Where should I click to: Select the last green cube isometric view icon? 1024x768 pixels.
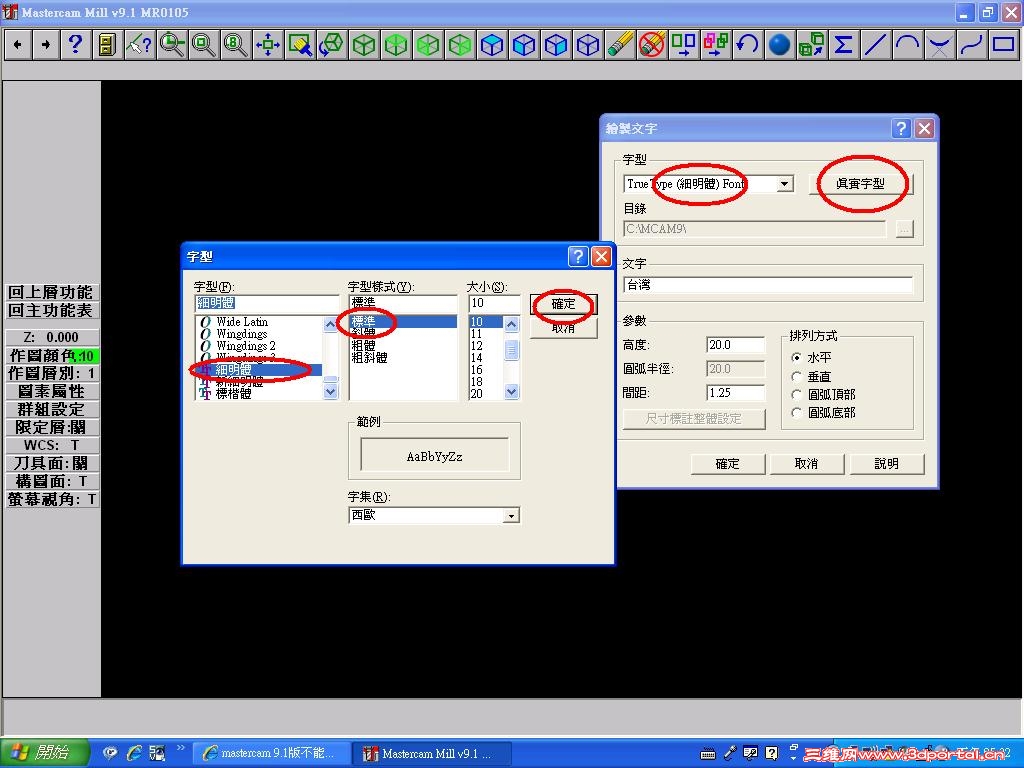pyautogui.click(x=460, y=45)
